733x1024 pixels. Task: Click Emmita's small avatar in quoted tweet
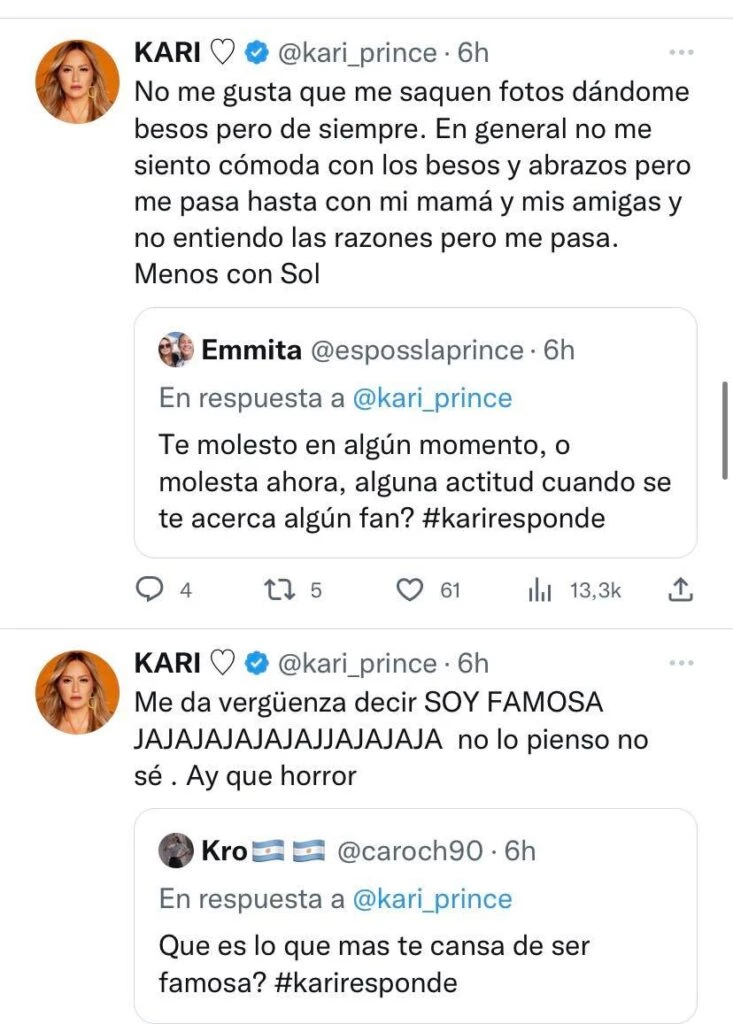pyautogui.click(x=175, y=350)
